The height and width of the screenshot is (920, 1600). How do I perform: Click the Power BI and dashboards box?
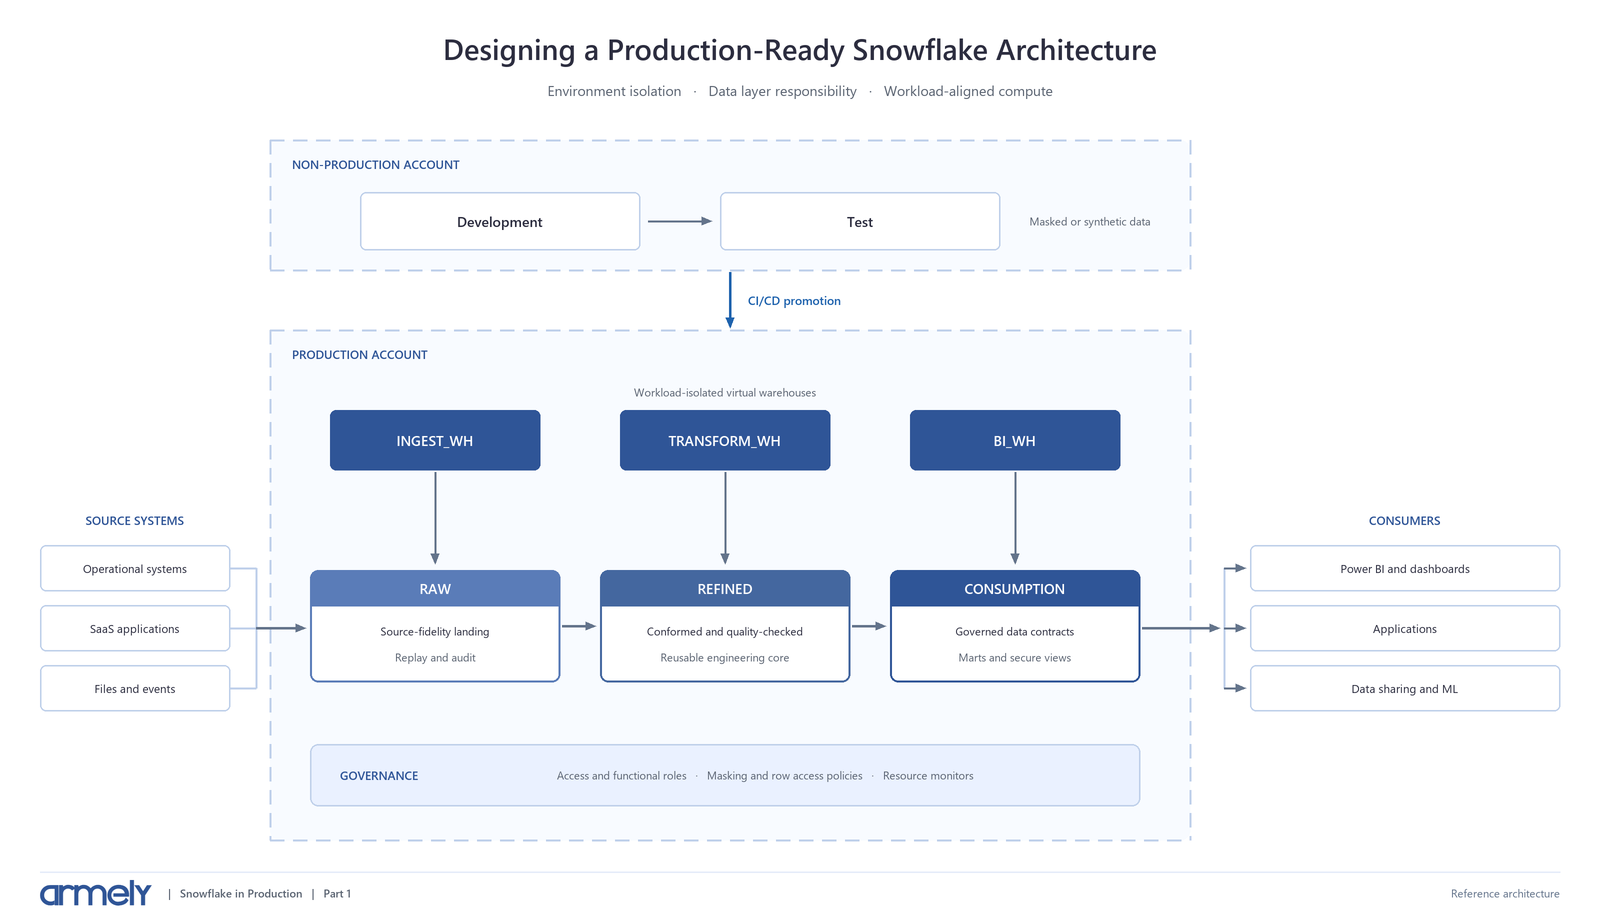1405,568
